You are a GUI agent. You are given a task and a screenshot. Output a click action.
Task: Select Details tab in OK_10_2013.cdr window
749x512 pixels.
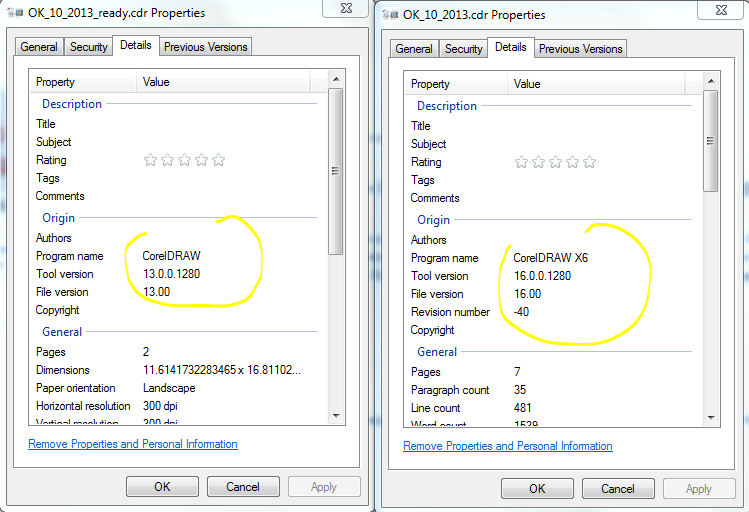511,47
